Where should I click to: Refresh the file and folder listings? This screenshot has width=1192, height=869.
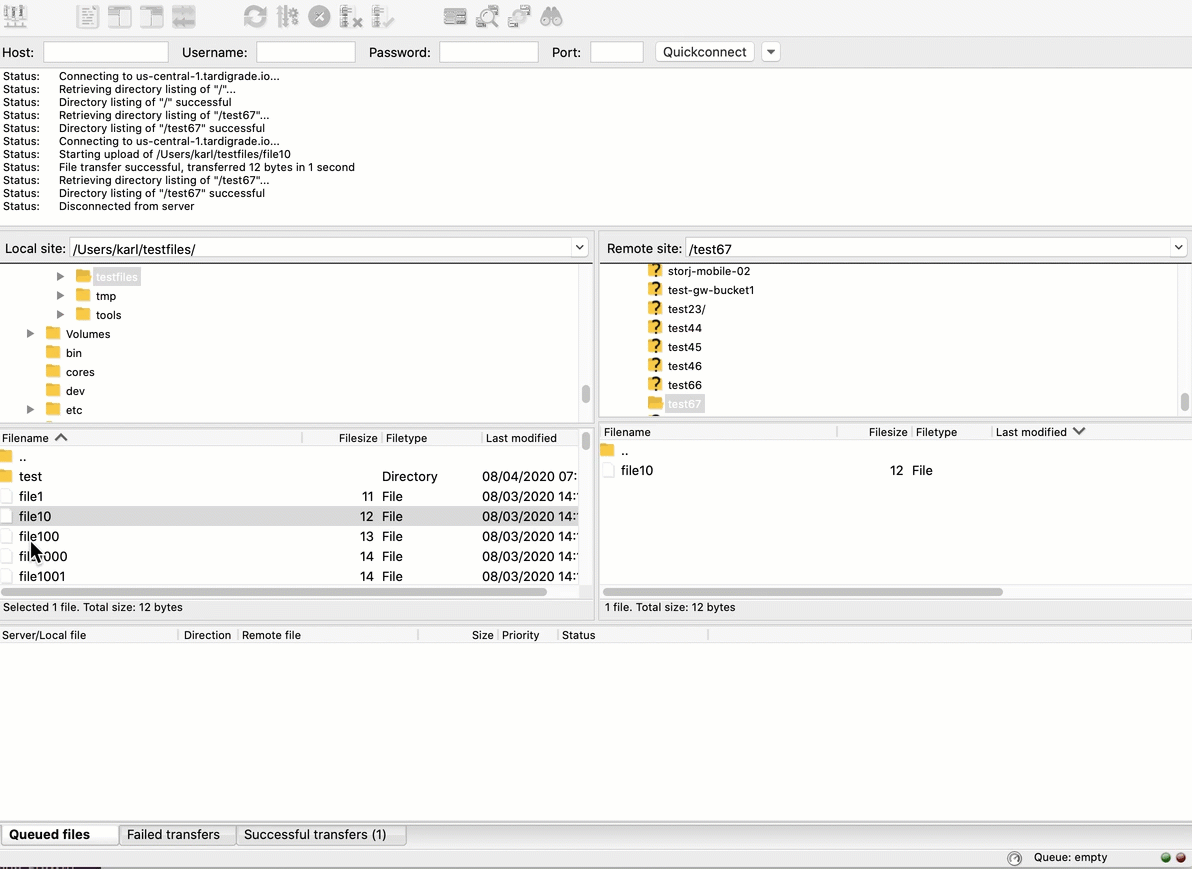tap(255, 16)
